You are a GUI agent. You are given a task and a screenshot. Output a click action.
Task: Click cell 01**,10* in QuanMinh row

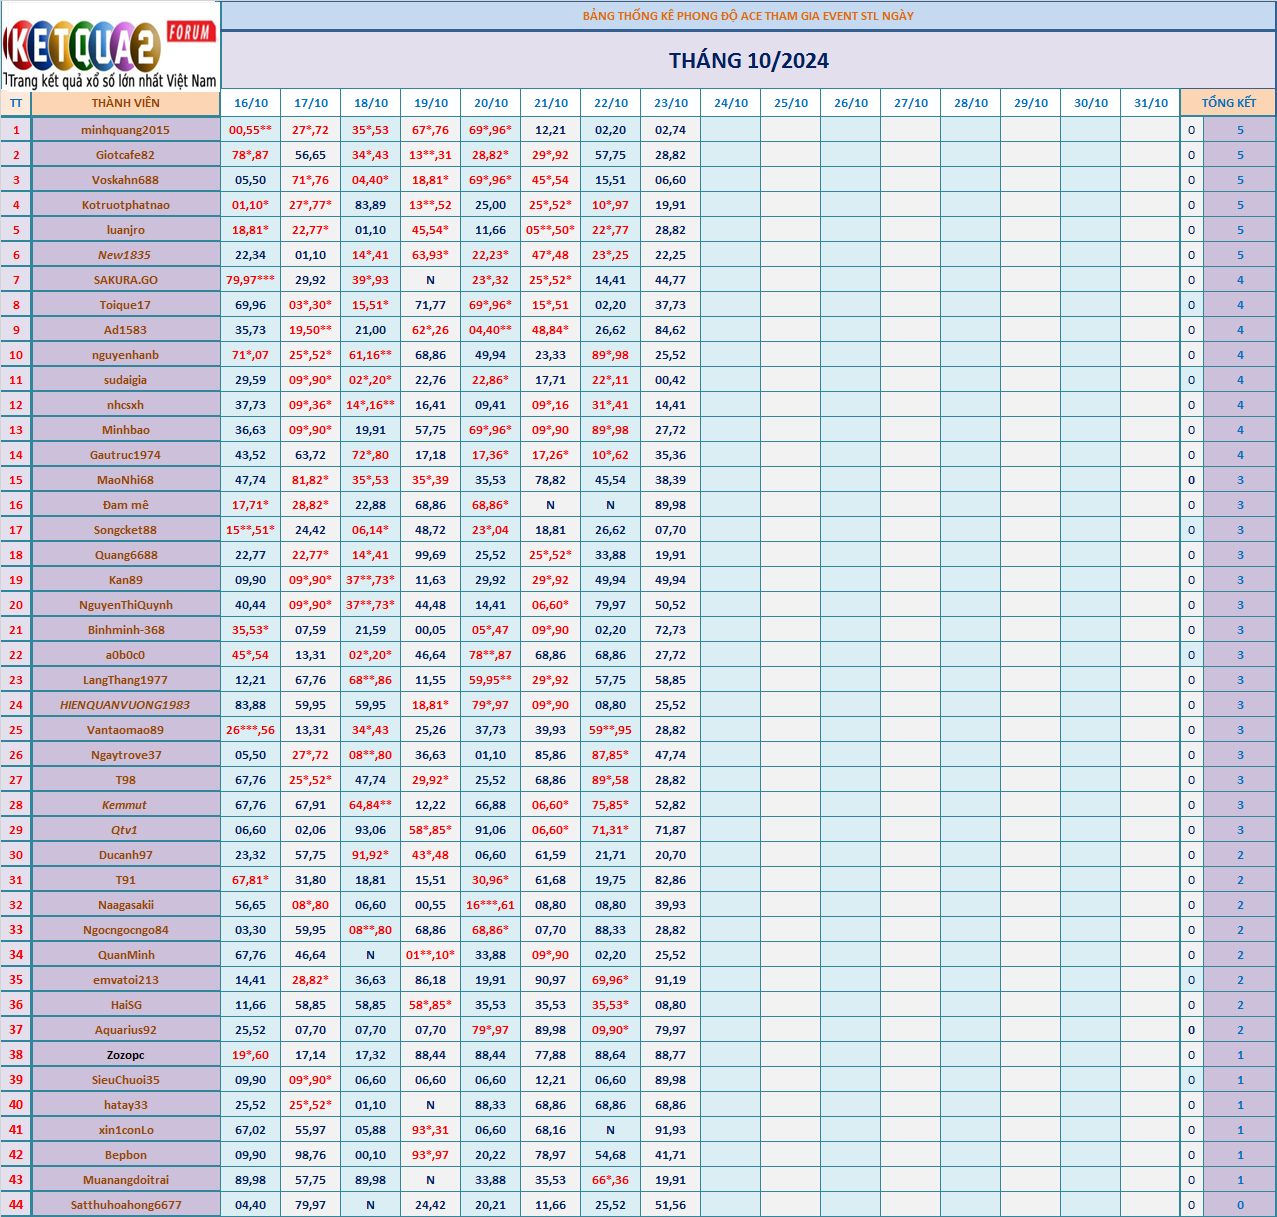pos(431,955)
